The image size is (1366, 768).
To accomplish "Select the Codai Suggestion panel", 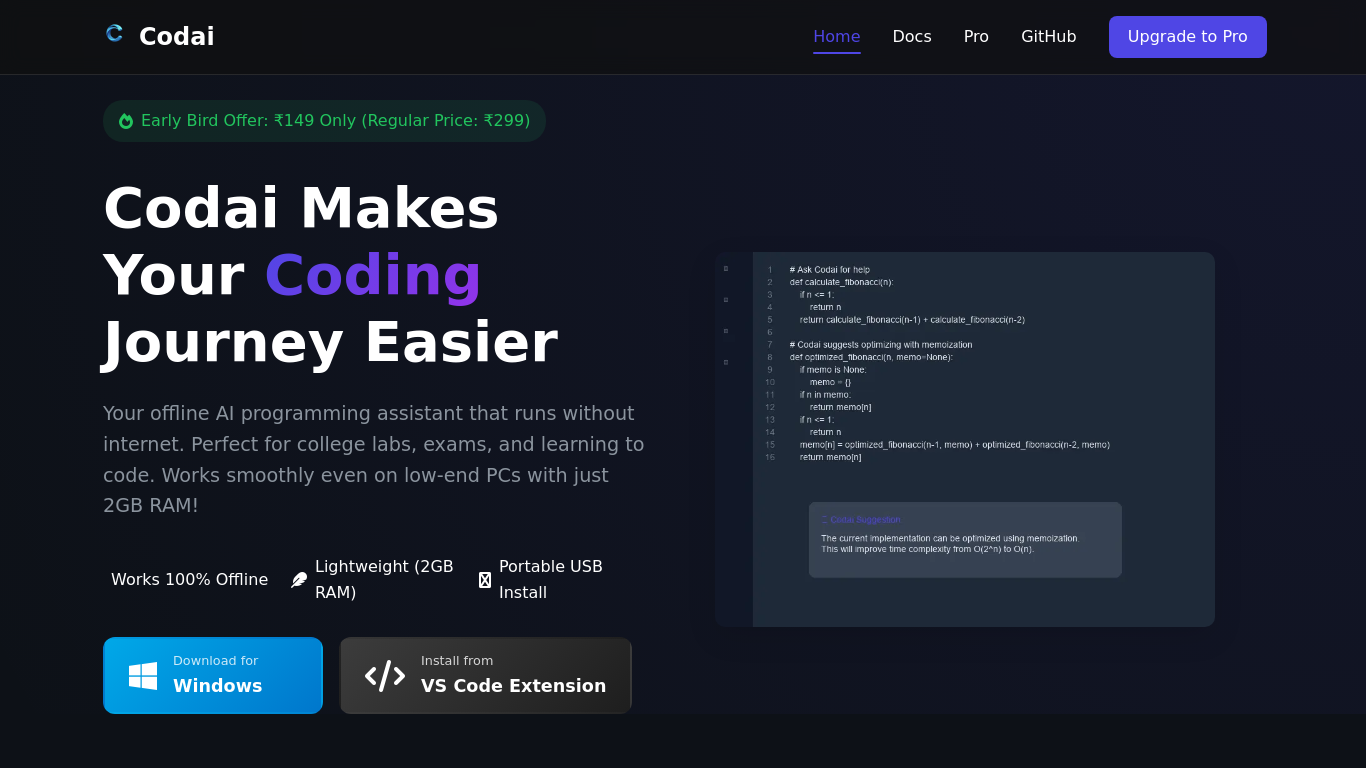I will 965,539.
